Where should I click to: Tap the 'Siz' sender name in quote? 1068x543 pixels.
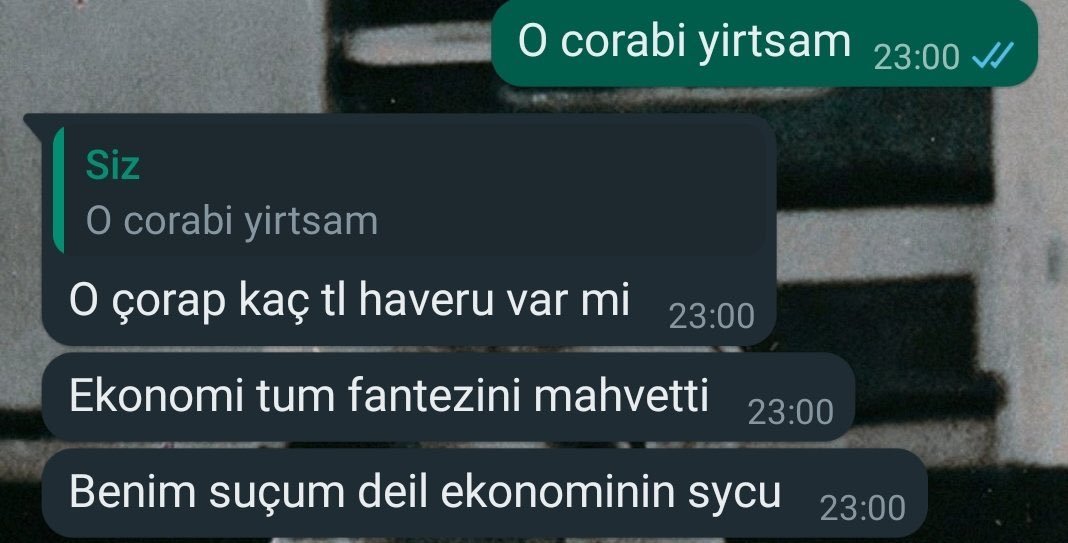point(112,165)
